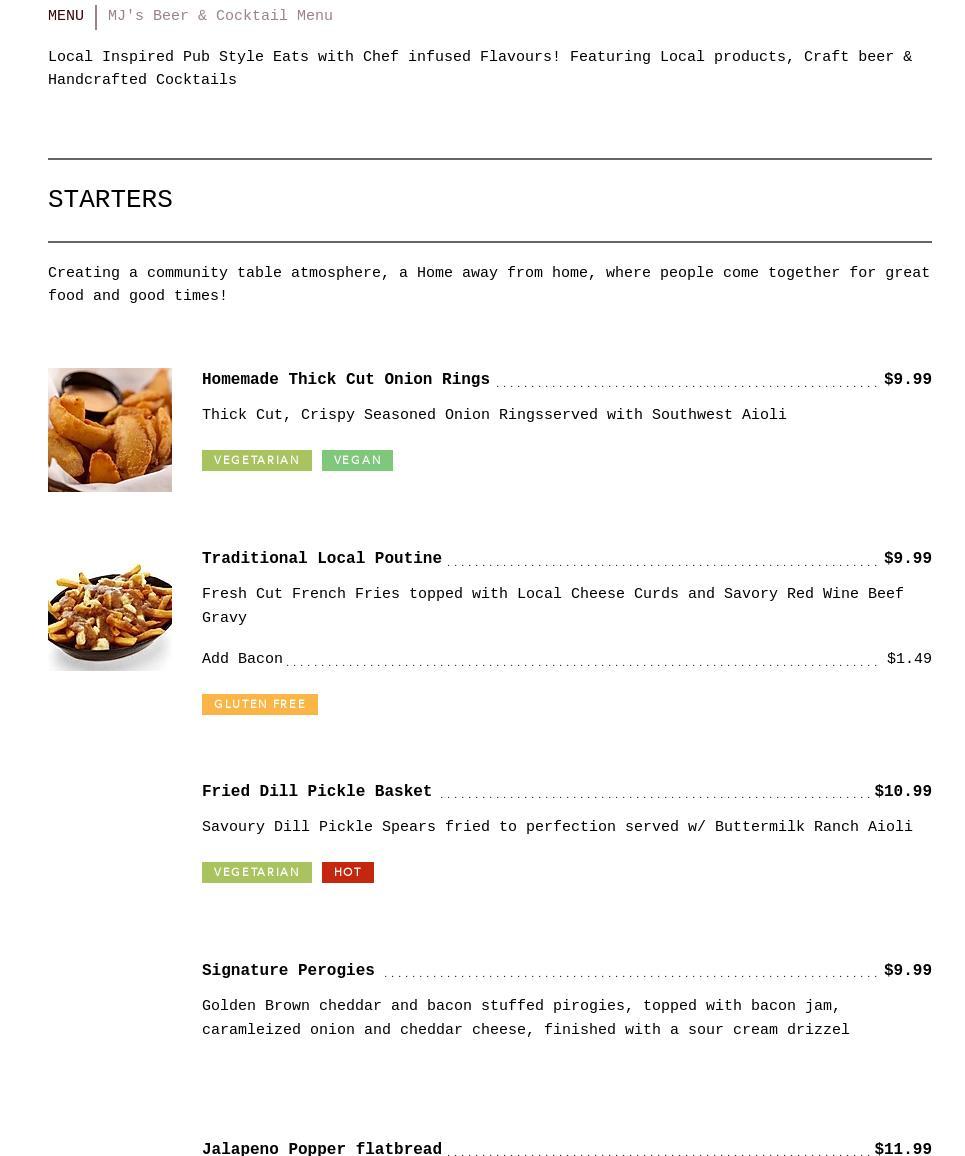The height and width of the screenshot is (1156, 965).
Task: Open Signature Perogies item
Action: (288, 971)
